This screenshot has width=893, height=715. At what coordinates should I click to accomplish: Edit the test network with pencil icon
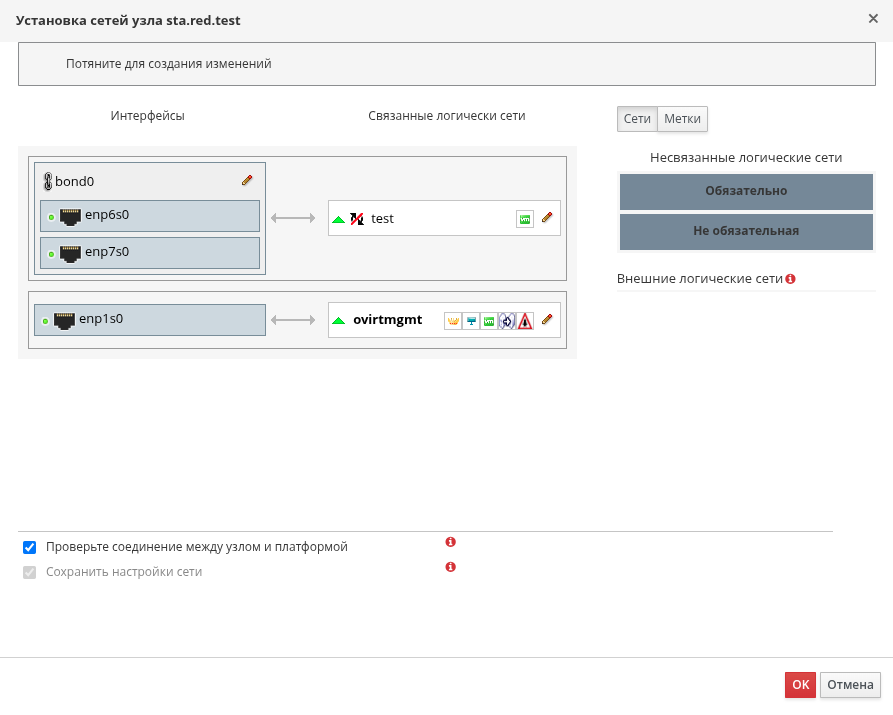tap(547, 217)
